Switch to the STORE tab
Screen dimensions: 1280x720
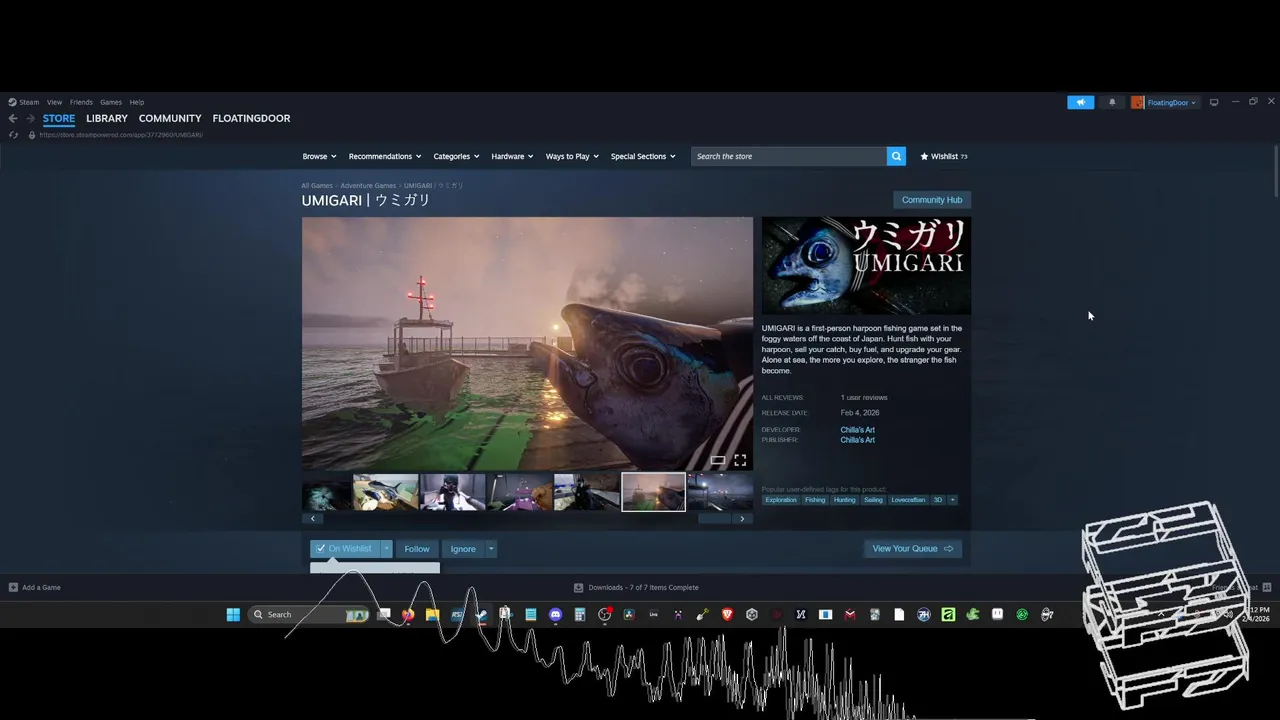(x=59, y=118)
